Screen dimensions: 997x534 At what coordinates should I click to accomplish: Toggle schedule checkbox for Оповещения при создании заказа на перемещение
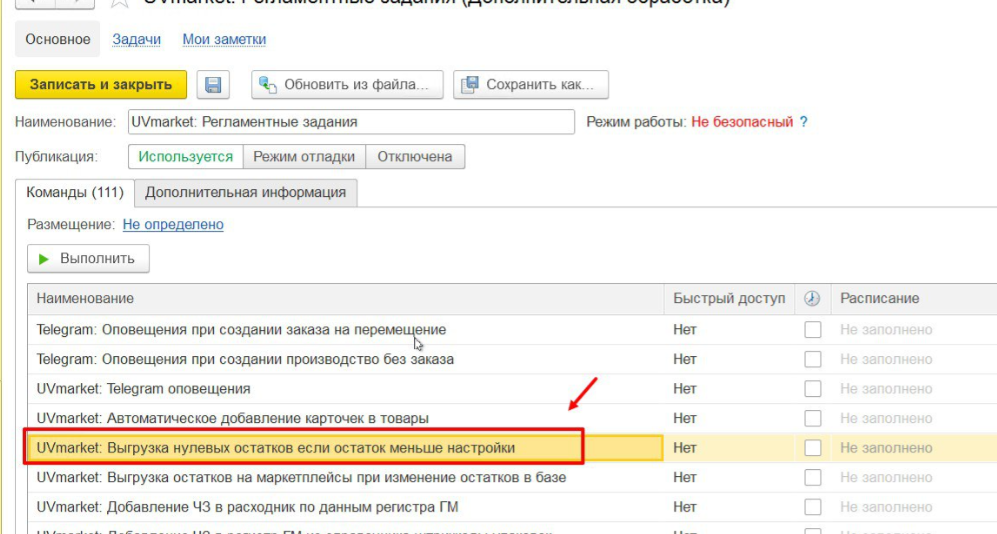[x=813, y=330]
